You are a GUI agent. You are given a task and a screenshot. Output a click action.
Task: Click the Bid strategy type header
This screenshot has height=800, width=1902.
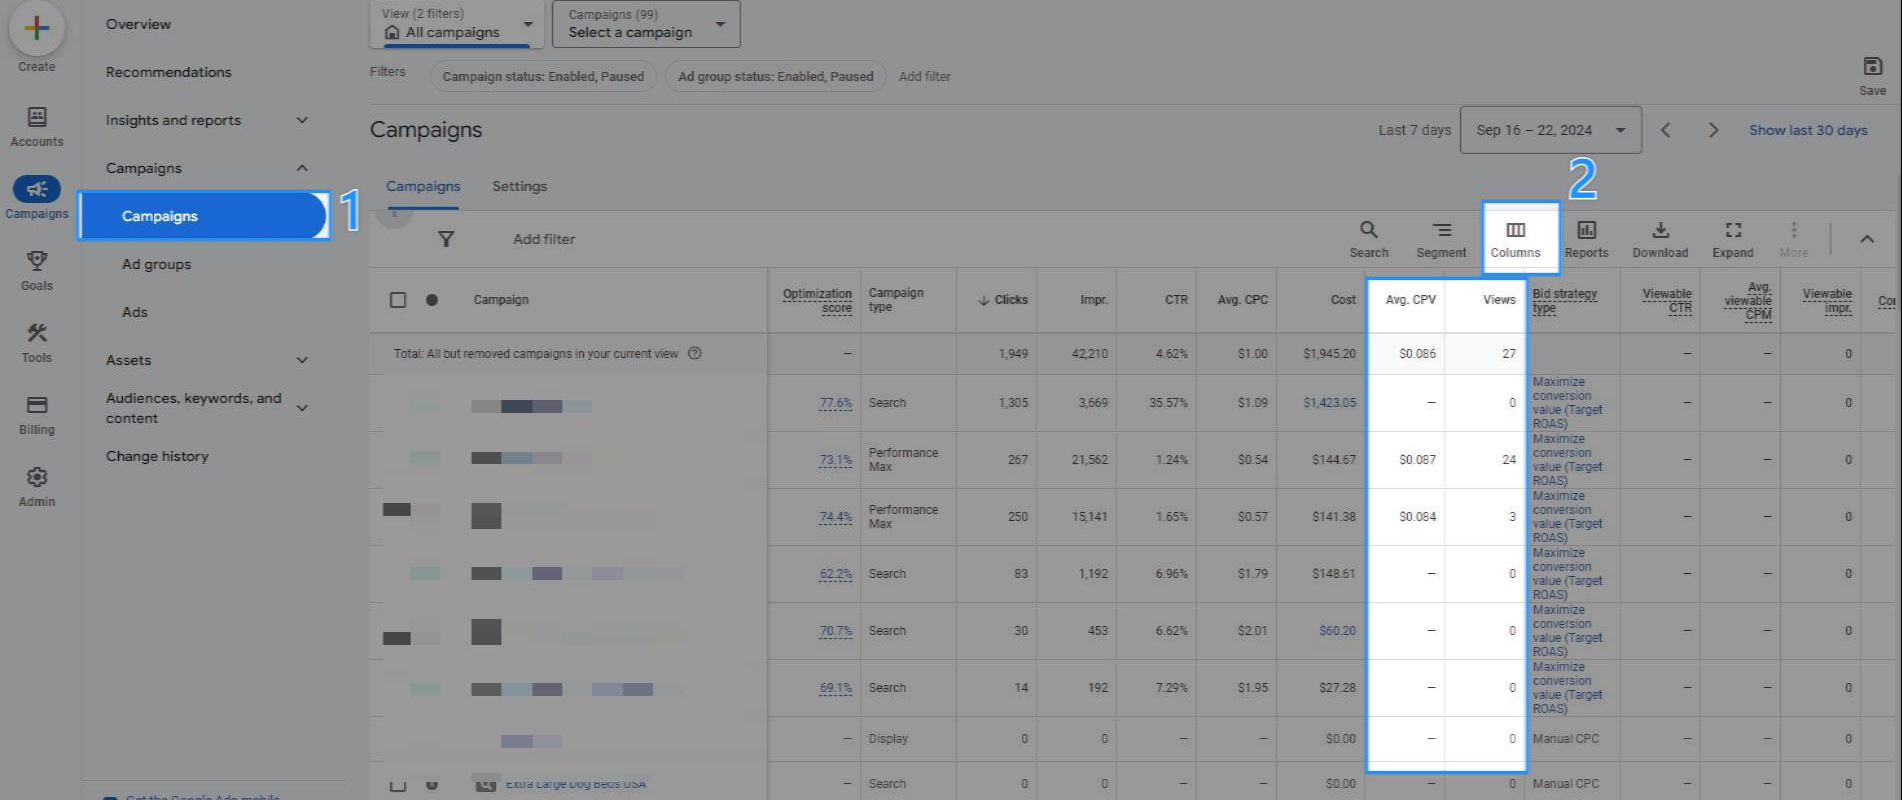pyautogui.click(x=1564, y=300)
